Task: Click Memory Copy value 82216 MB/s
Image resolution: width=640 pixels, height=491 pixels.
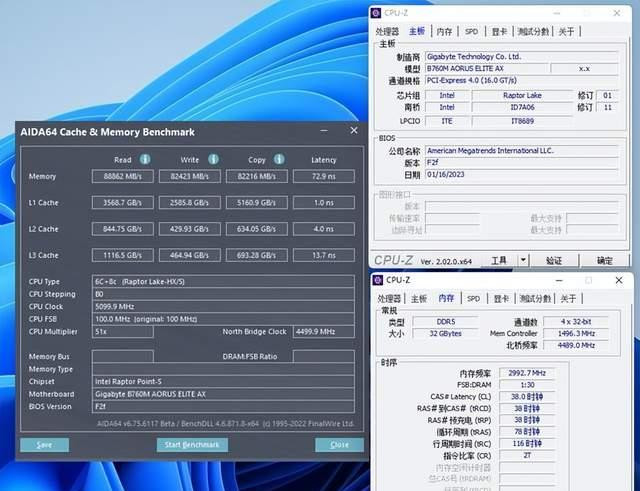Action: tap(257, 176)
